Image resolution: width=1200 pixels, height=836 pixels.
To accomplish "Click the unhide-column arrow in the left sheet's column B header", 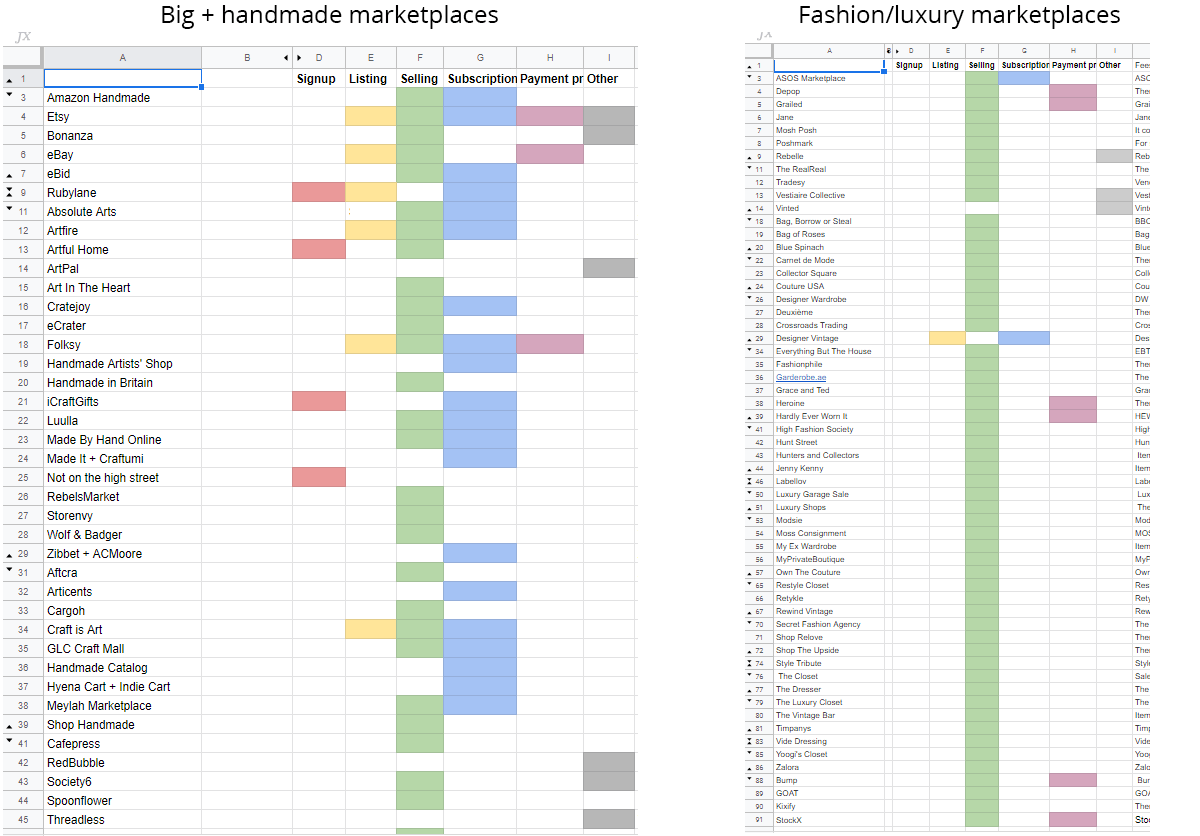I will [x=286, y=58].
